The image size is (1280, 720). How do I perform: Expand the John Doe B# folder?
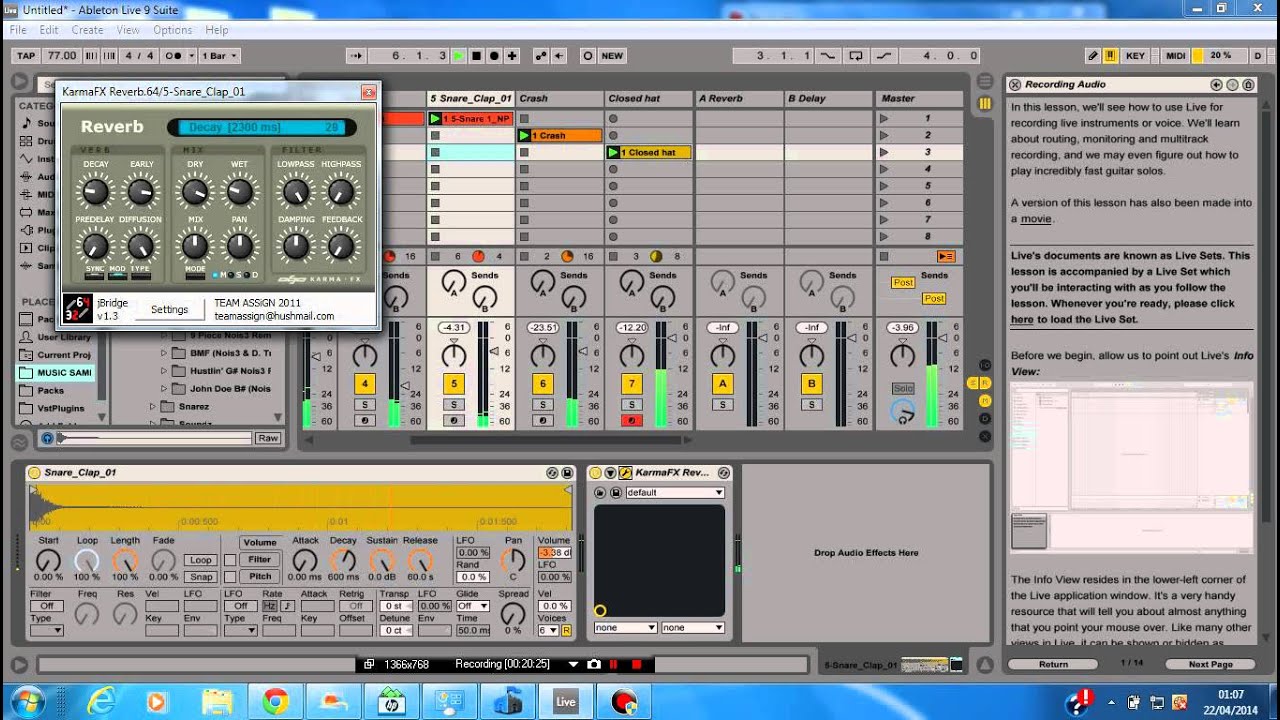tap(166, 388)
